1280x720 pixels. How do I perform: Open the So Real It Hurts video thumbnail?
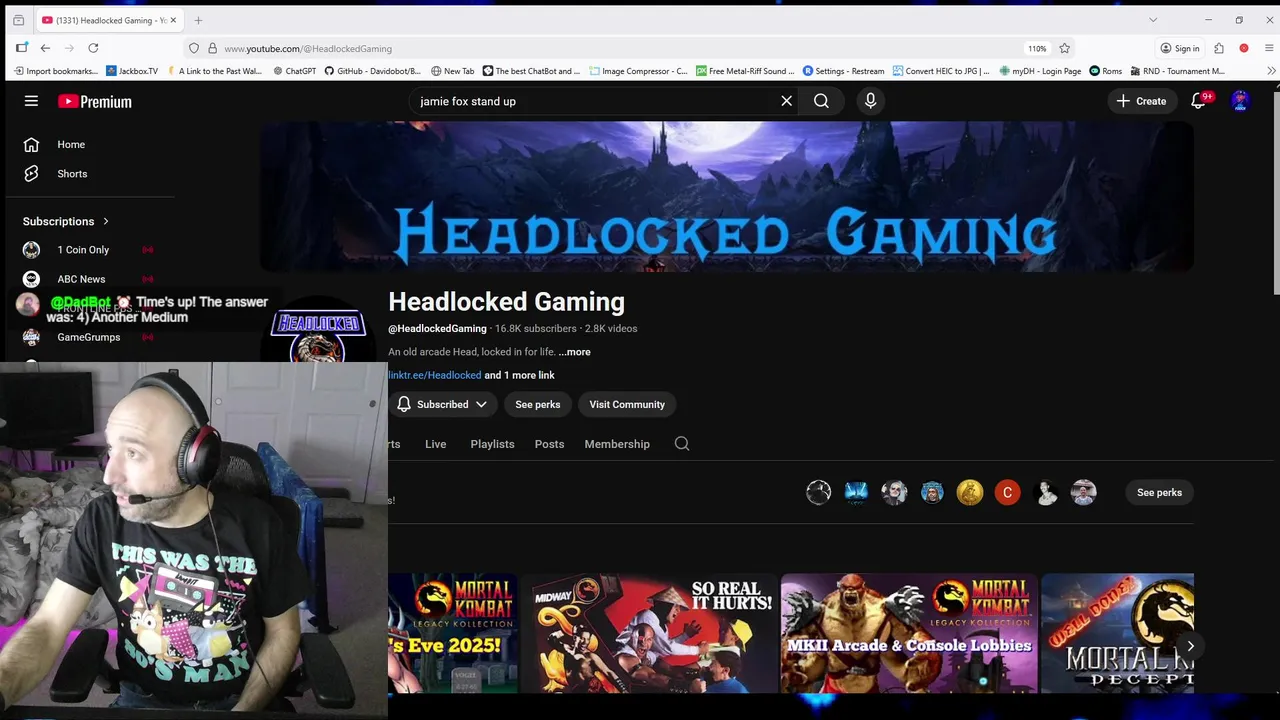click(649, 633)
